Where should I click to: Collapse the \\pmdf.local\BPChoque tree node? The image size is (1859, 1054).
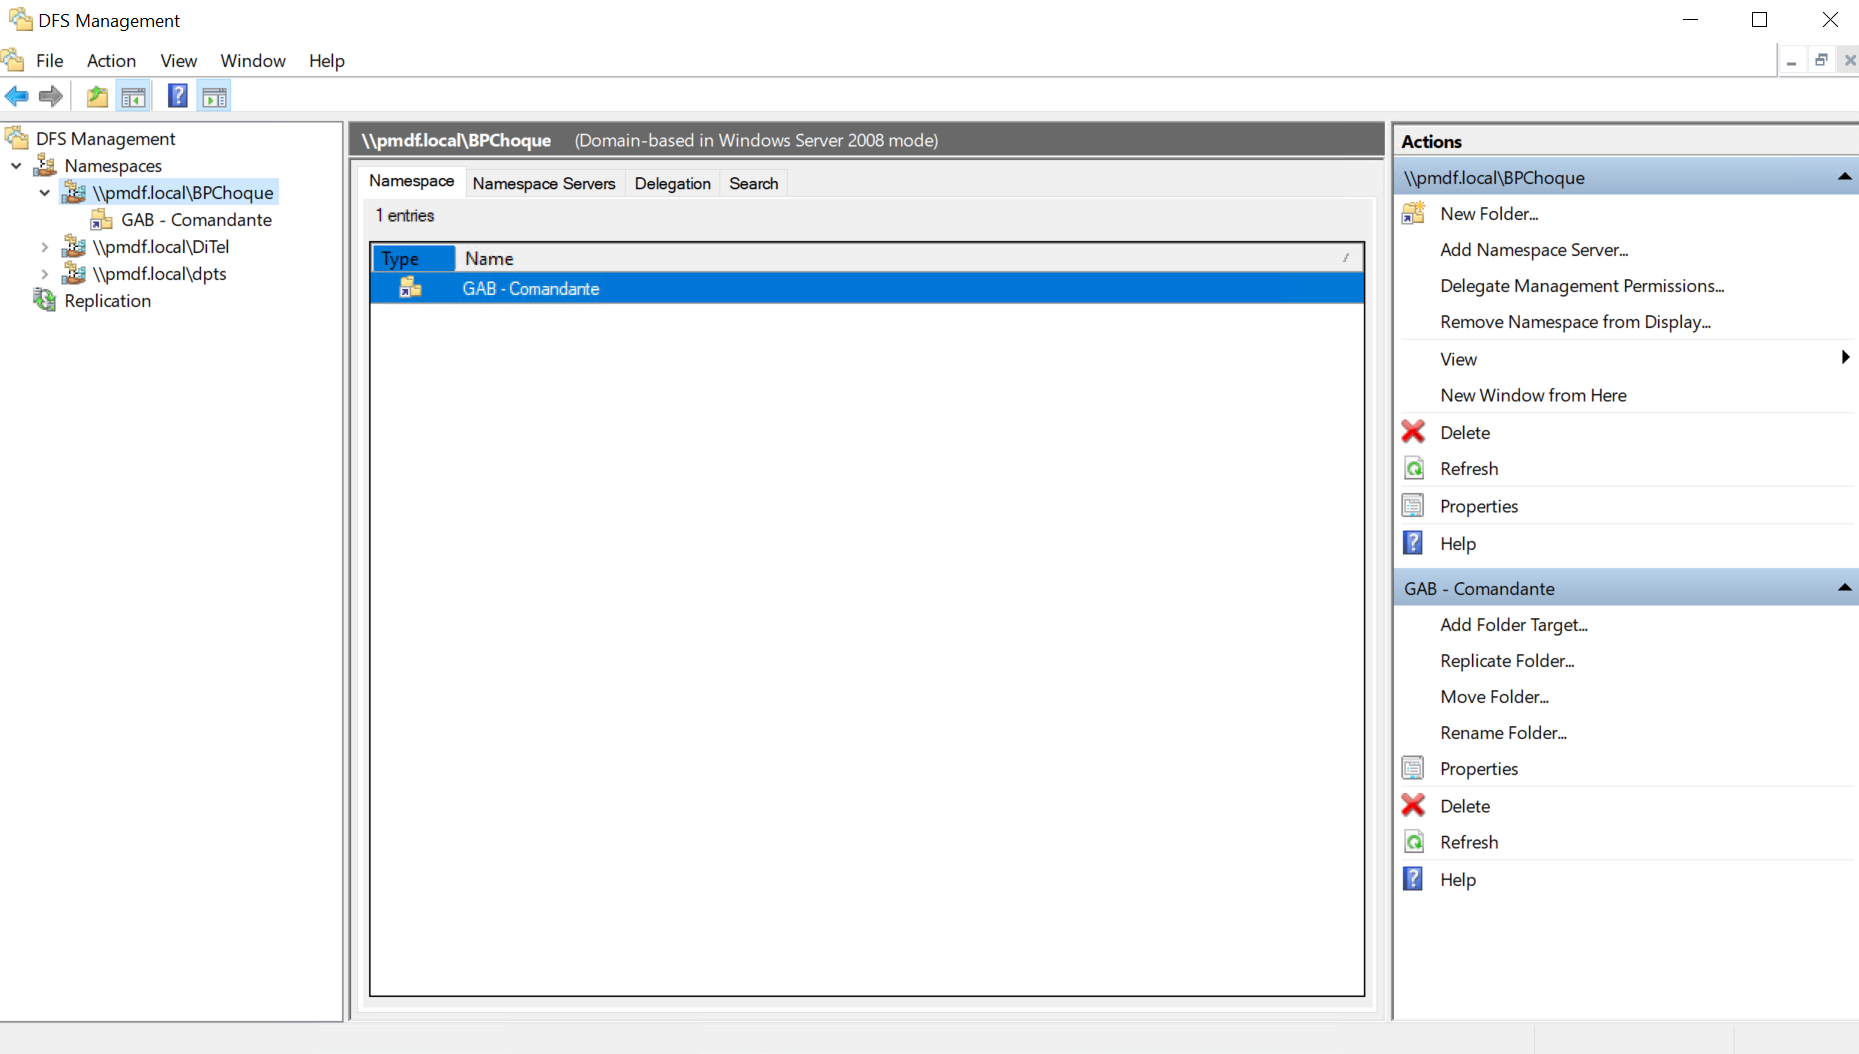point(44,192)
